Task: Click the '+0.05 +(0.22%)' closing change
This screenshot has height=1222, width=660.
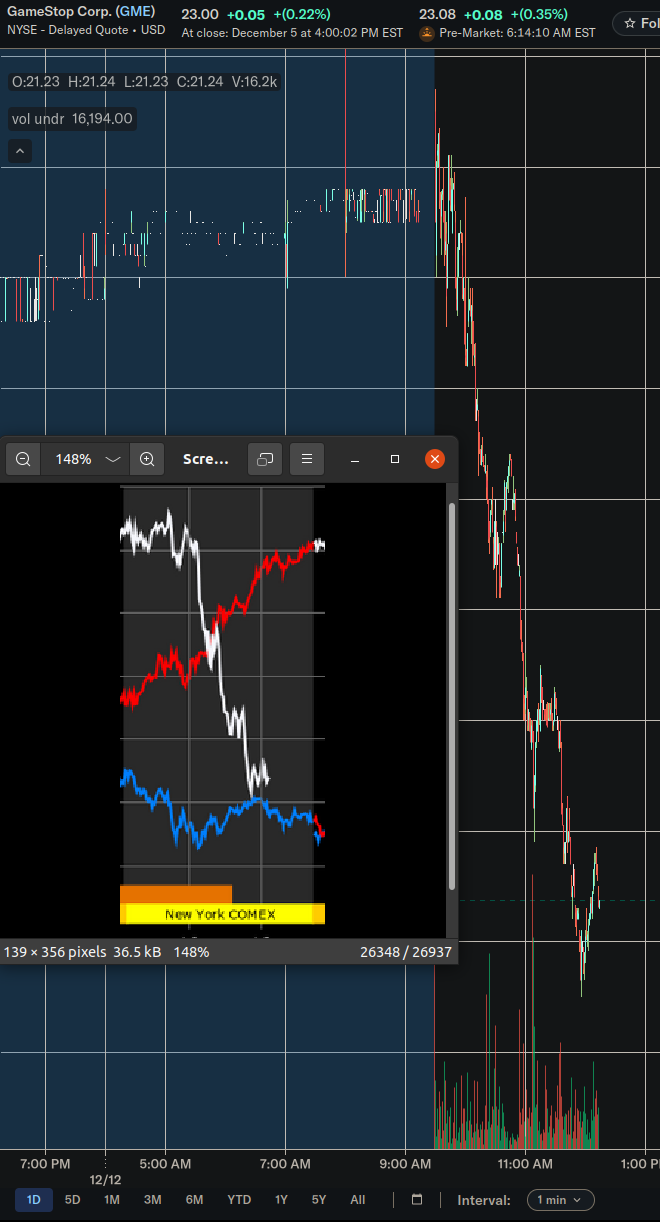Action: coord(278,14)
